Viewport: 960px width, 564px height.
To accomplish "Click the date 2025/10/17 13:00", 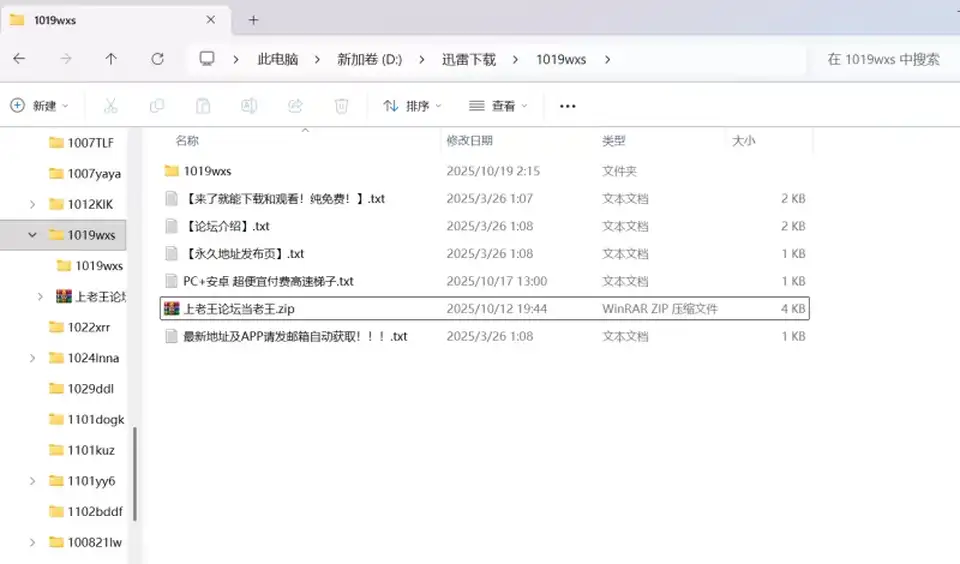I will (497, 281).
